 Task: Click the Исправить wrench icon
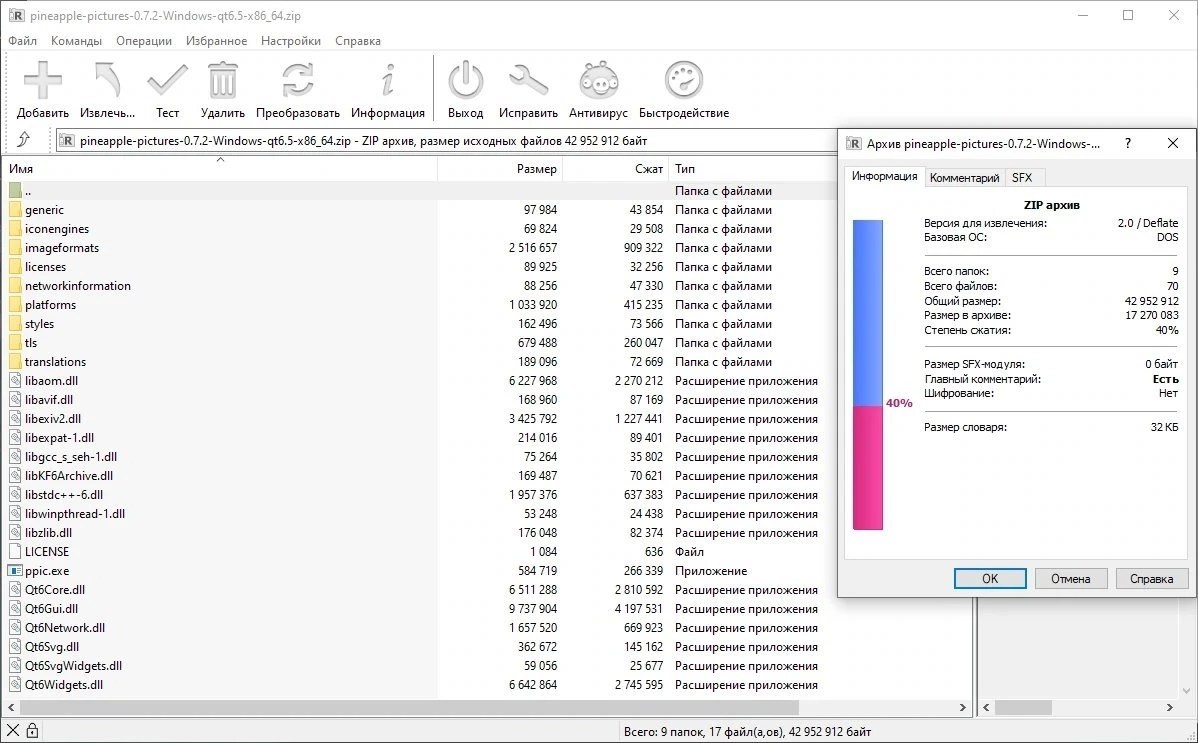coord(528,80)
